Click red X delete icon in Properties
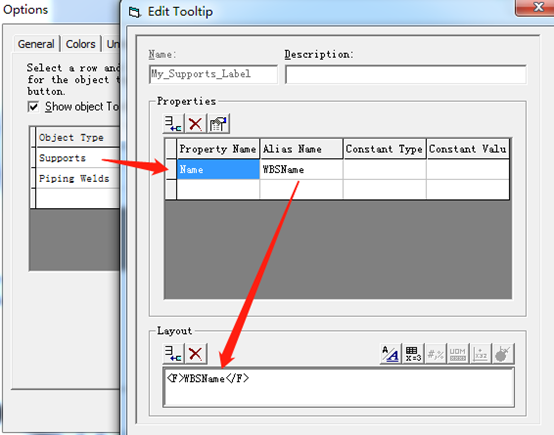The height and width of the screenshot is (435, 554). pyautogui.click(x=195, y=124)
